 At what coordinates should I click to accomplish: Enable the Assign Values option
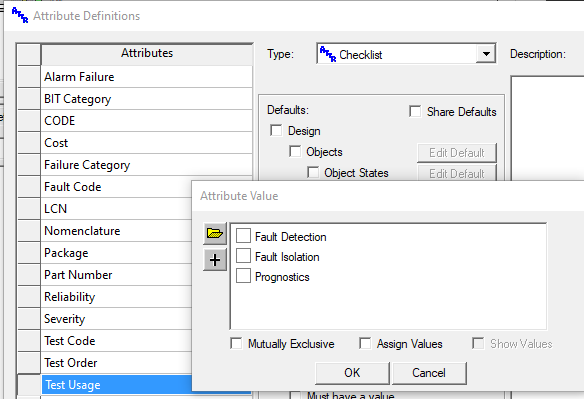tap(365, 343)
